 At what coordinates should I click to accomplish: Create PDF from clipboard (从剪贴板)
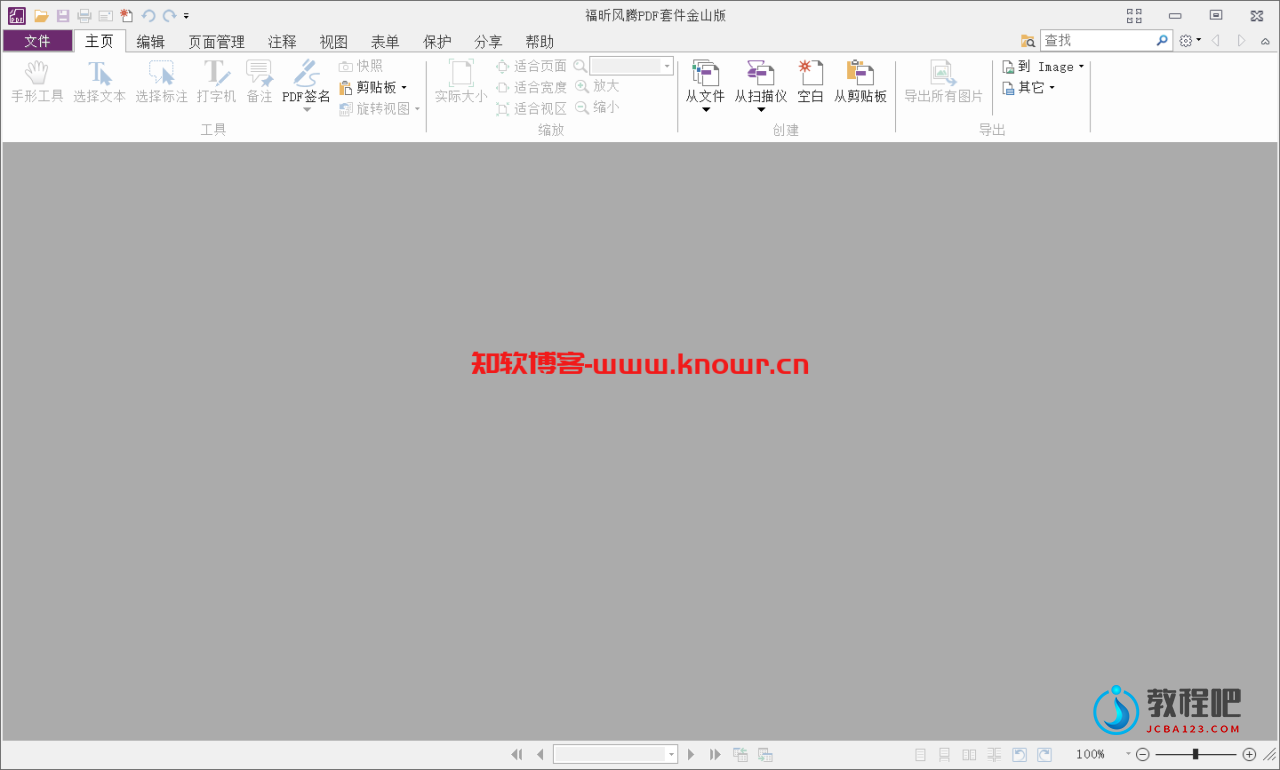click(860, 82)
